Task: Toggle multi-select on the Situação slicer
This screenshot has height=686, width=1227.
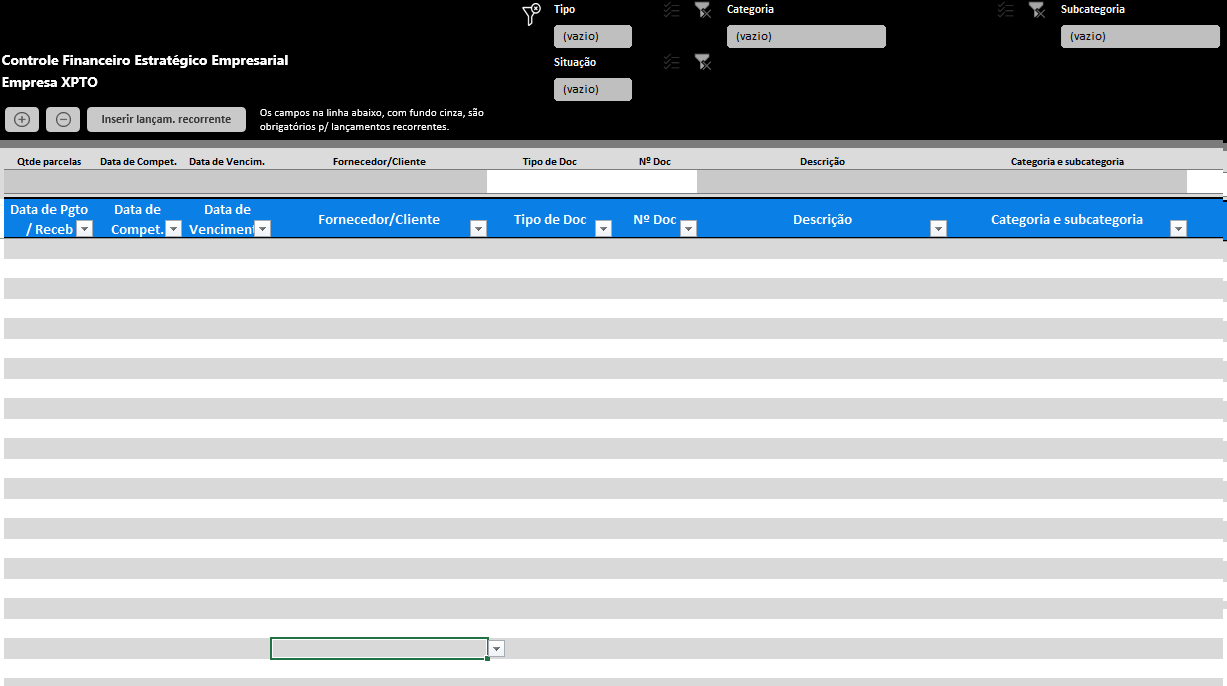Action: point(672,62)
